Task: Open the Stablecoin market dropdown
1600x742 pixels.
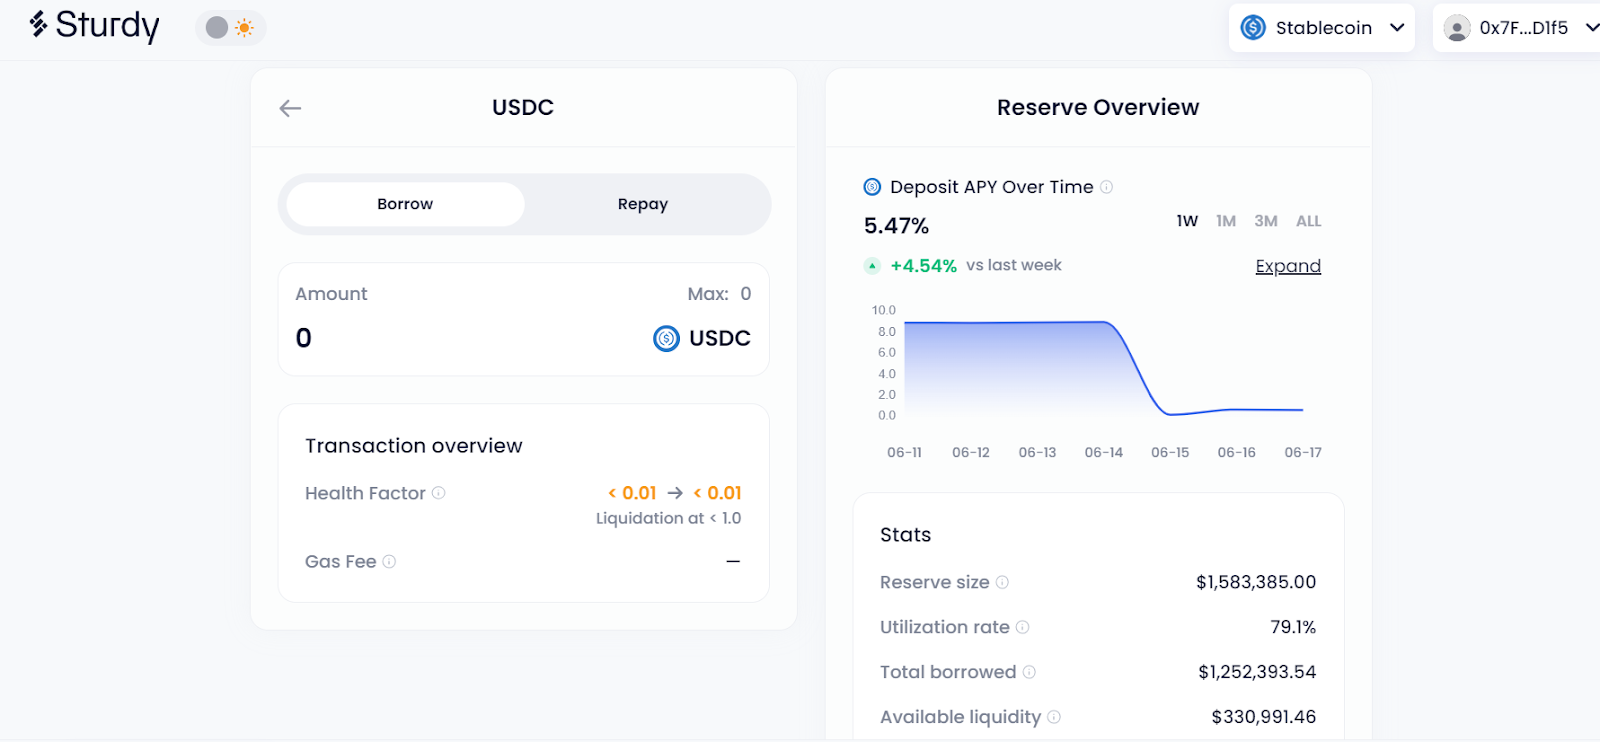Action: pos(1322,28)
